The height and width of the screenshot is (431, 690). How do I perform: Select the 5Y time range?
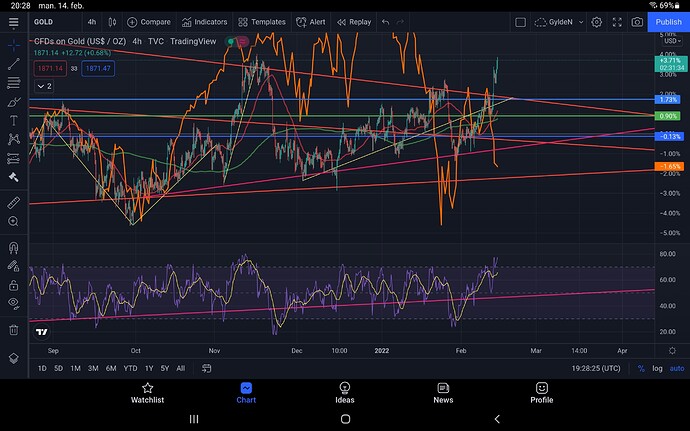point(165,368)
